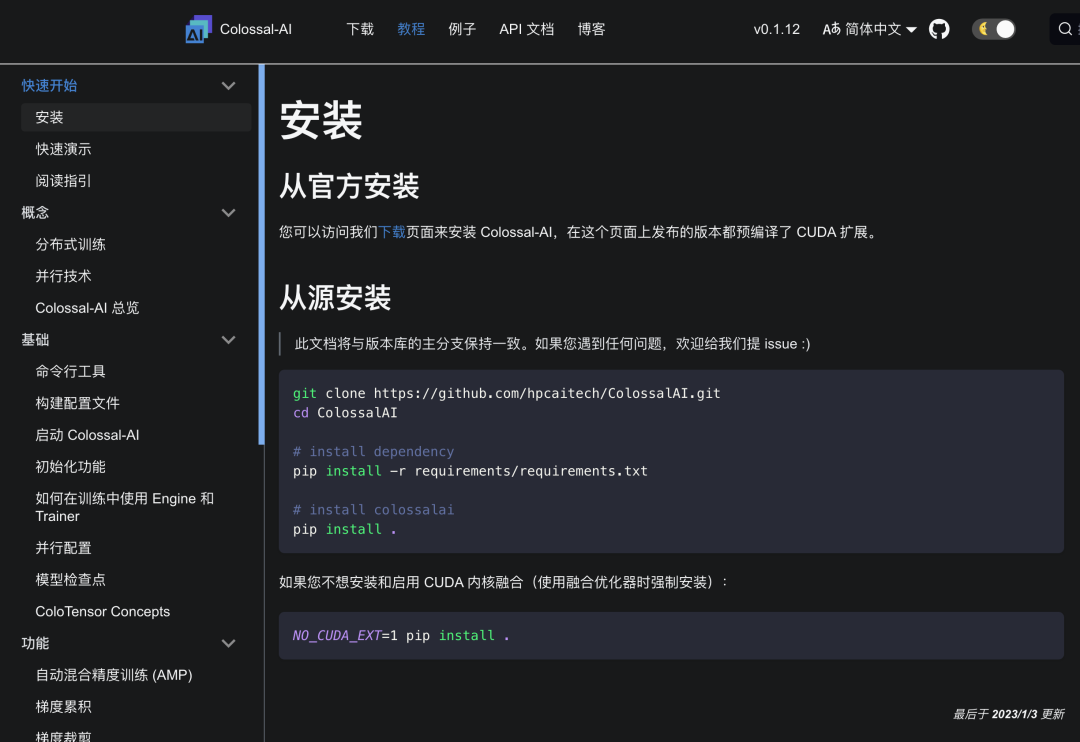Screen dimensions: 1080x742
Task: Follow the 下载 link in the paragraph
Action: [x=392, y=232]
